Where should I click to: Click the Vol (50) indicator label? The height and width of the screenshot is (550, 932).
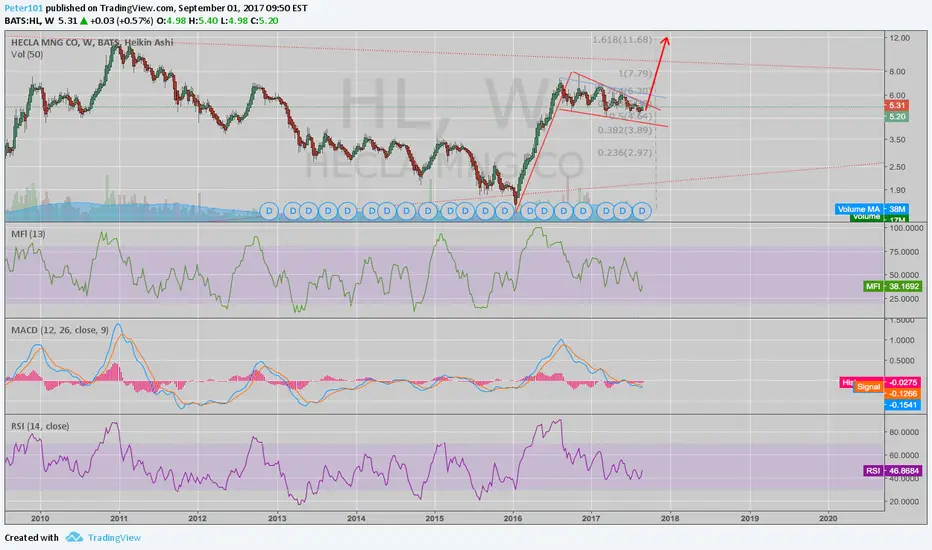click(x=27, y=54)
